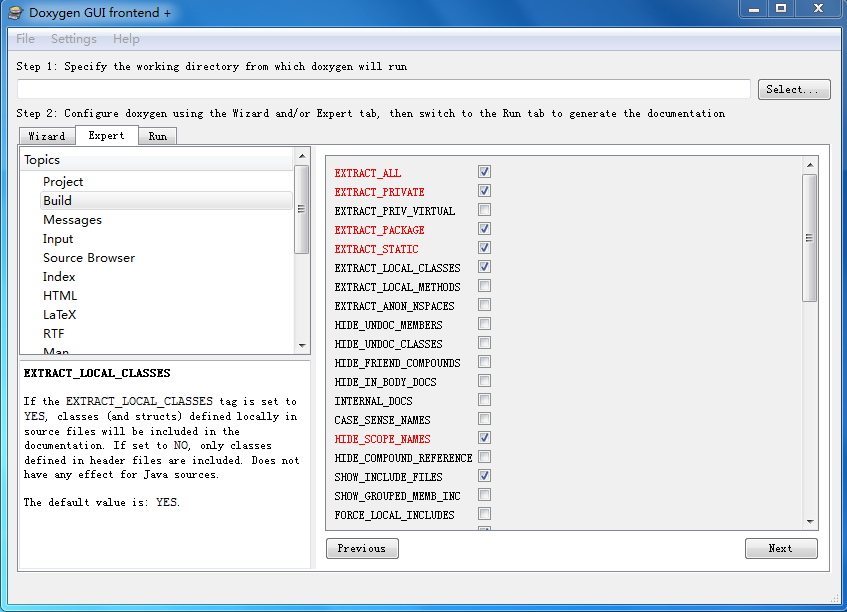Click the options panel scroll up arrow
847x612 pixels.
point(810,165)
